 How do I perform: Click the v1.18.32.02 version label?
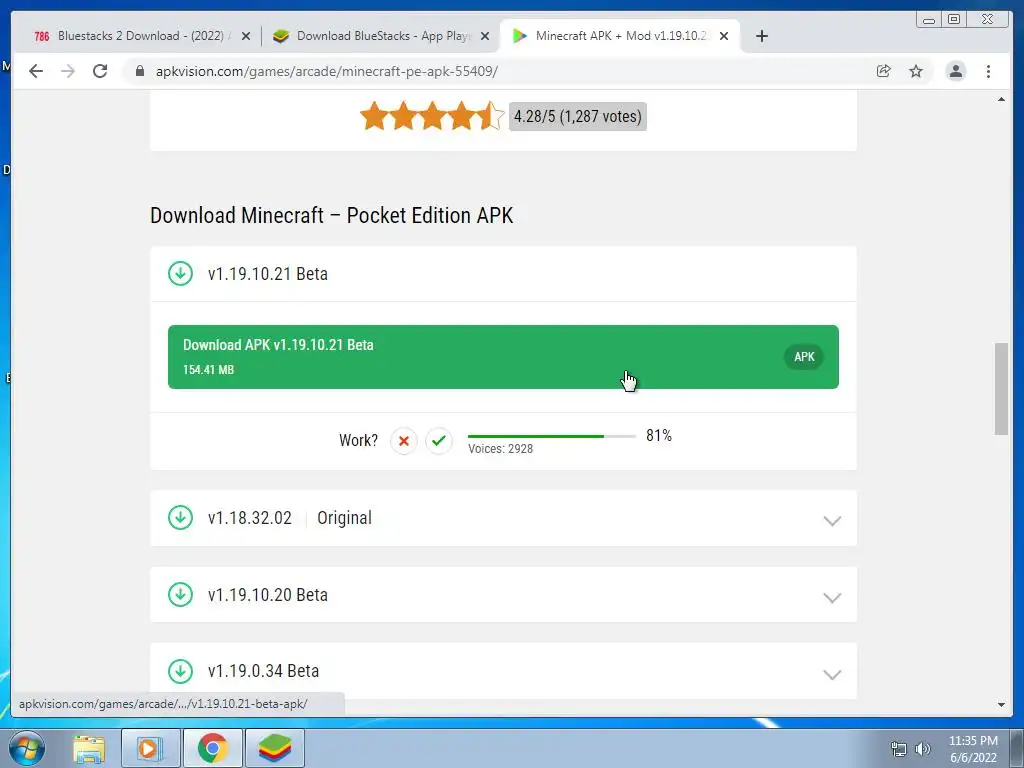249,518
